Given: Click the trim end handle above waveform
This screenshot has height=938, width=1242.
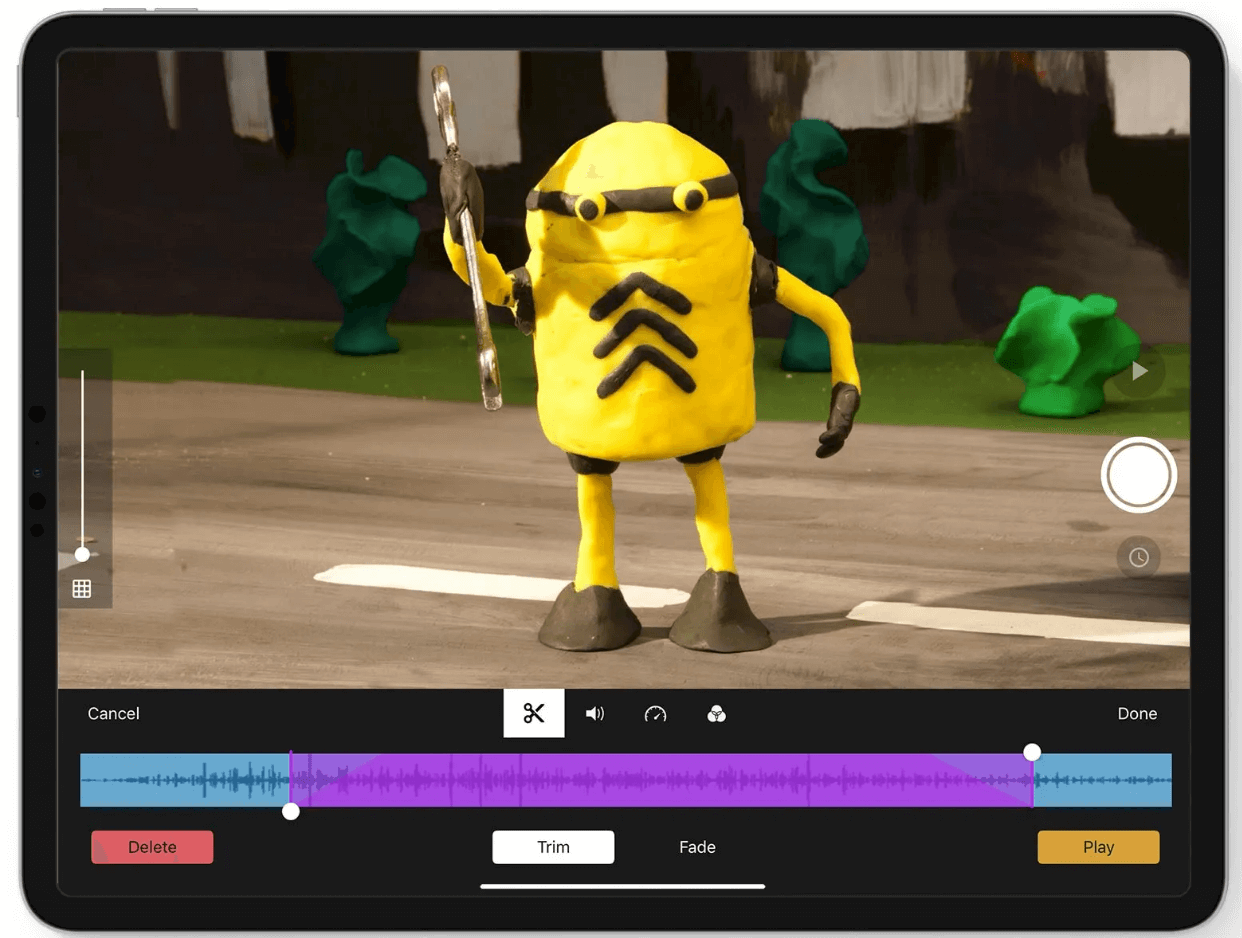Looking at the screenshot, I should click(x=1032, y=752).
